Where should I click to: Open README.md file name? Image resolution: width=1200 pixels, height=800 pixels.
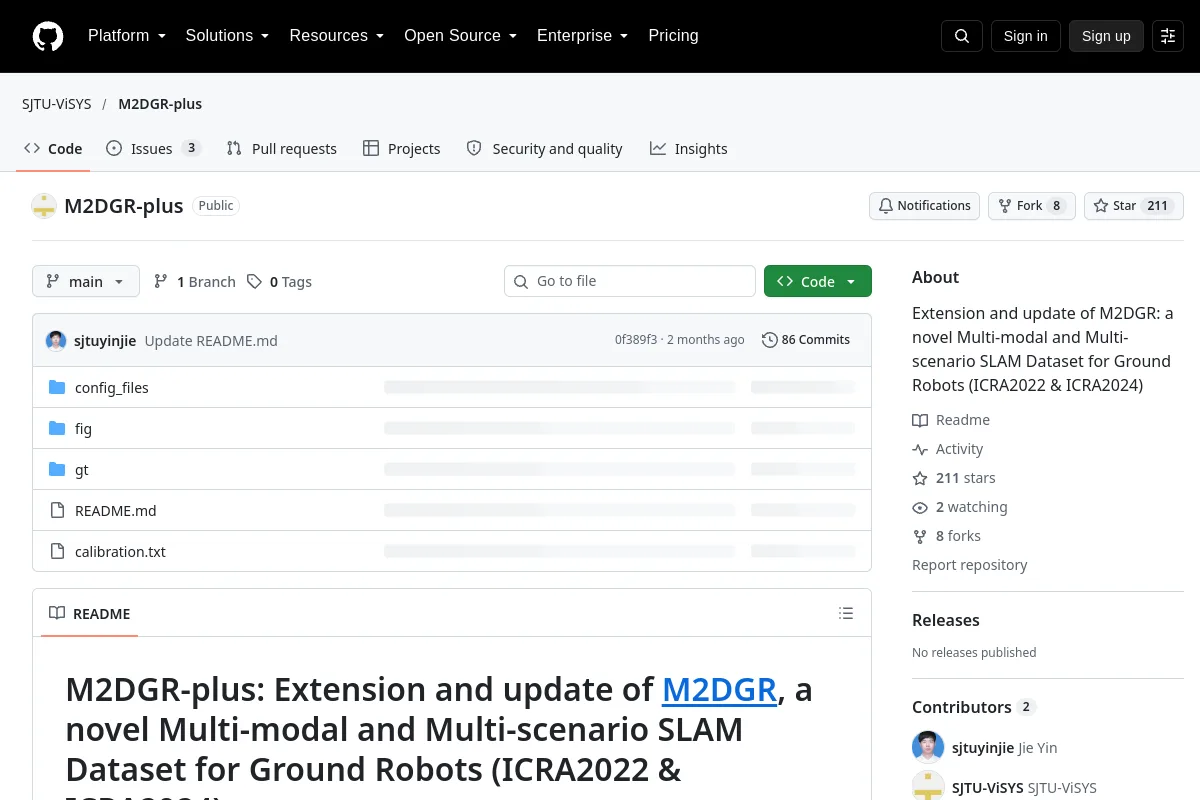click(116, 511)
